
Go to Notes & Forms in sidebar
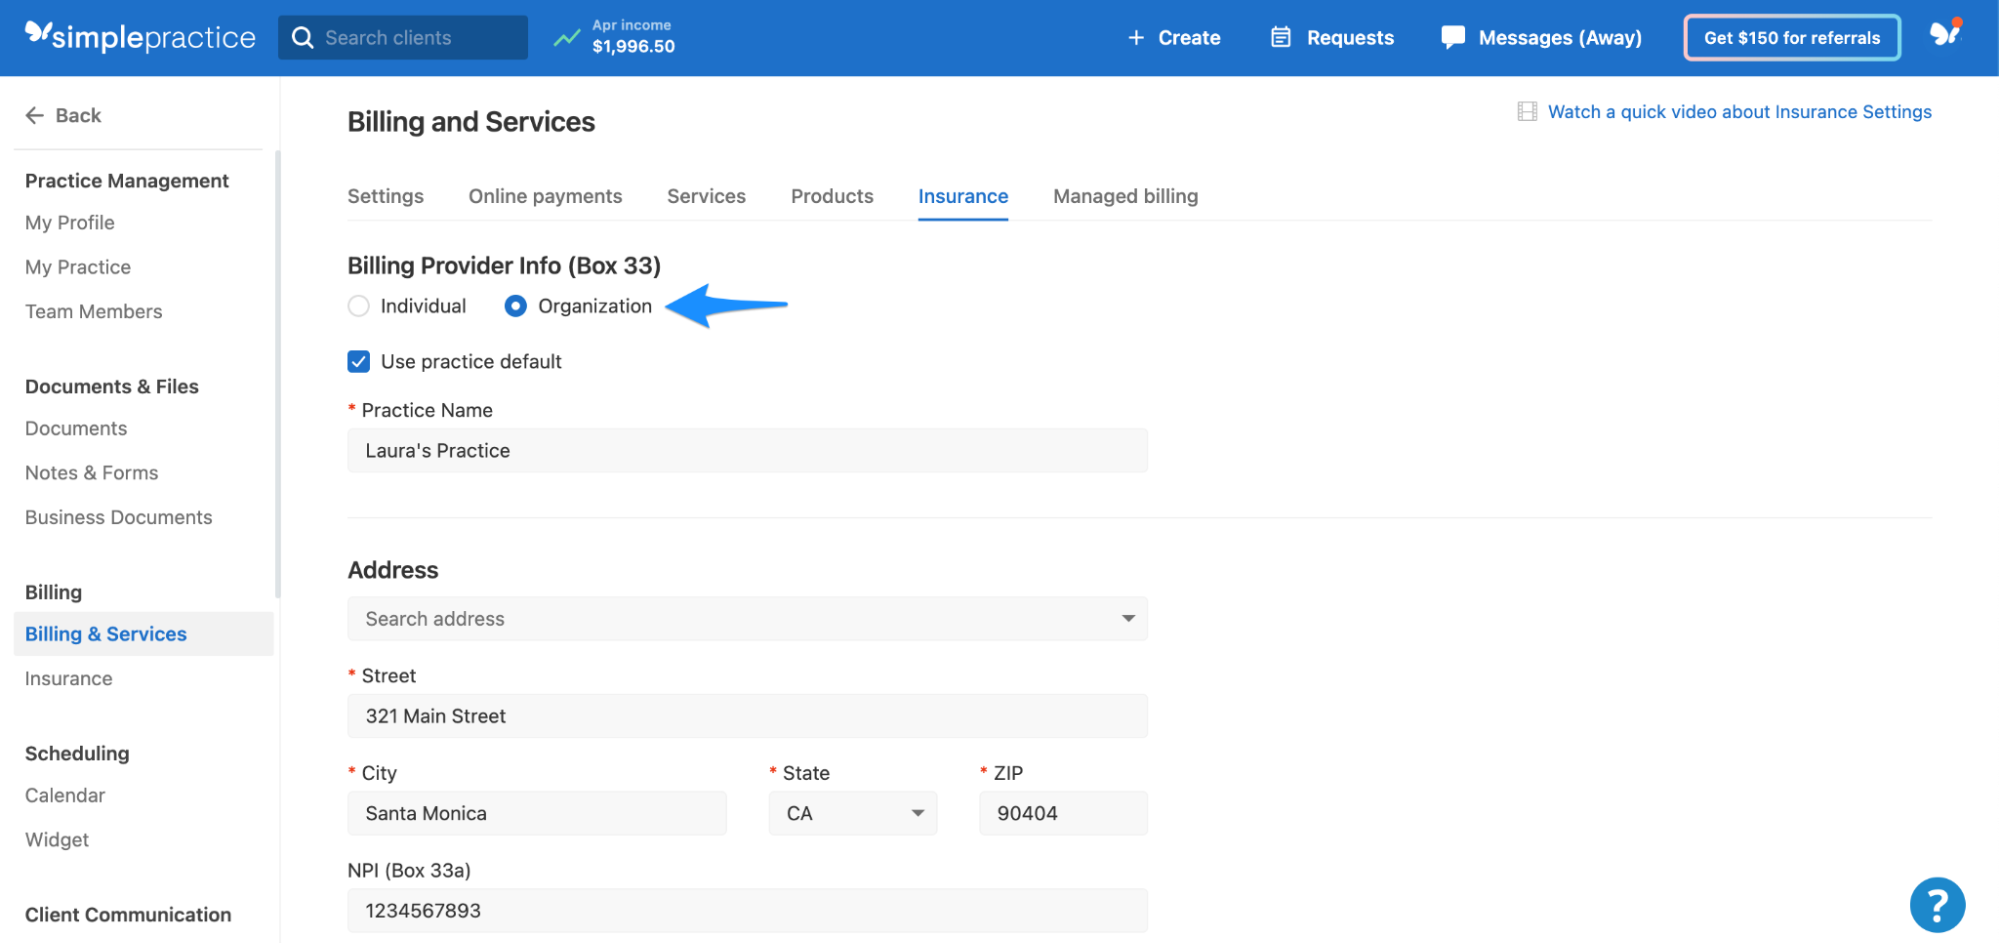tap(91, 472)
